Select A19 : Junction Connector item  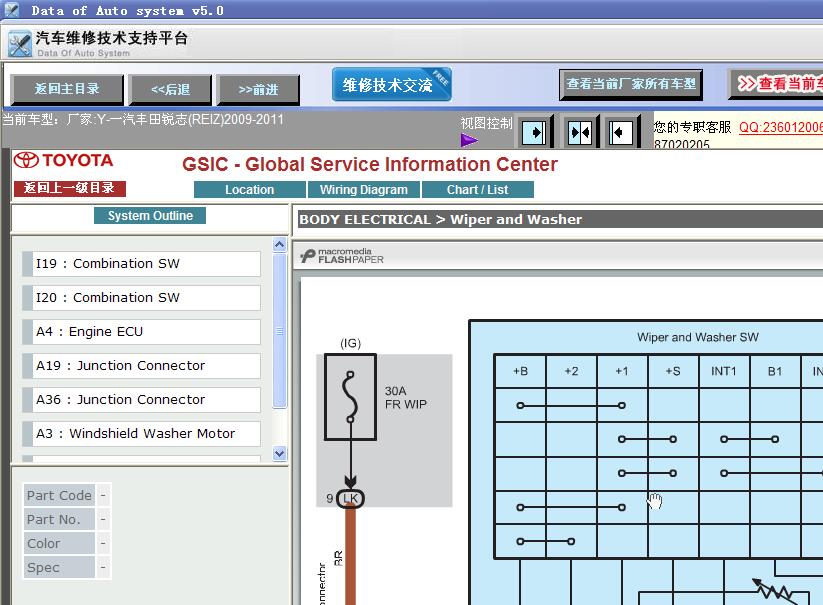(142, 366)
